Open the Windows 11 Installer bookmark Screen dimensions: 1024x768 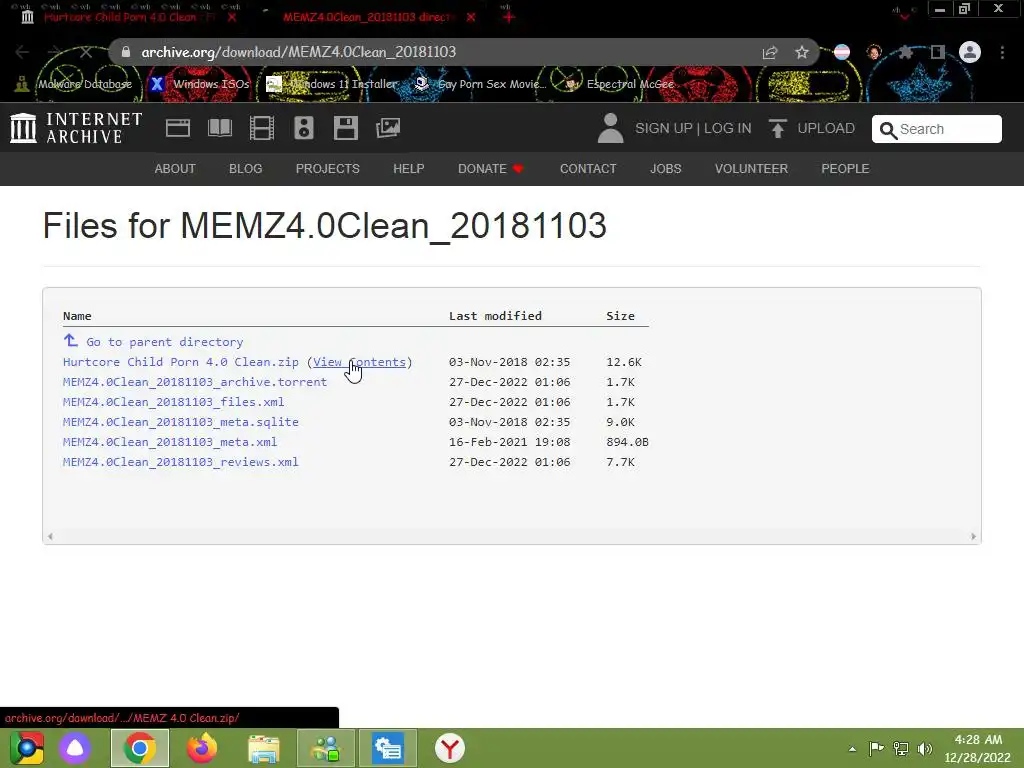332,84
